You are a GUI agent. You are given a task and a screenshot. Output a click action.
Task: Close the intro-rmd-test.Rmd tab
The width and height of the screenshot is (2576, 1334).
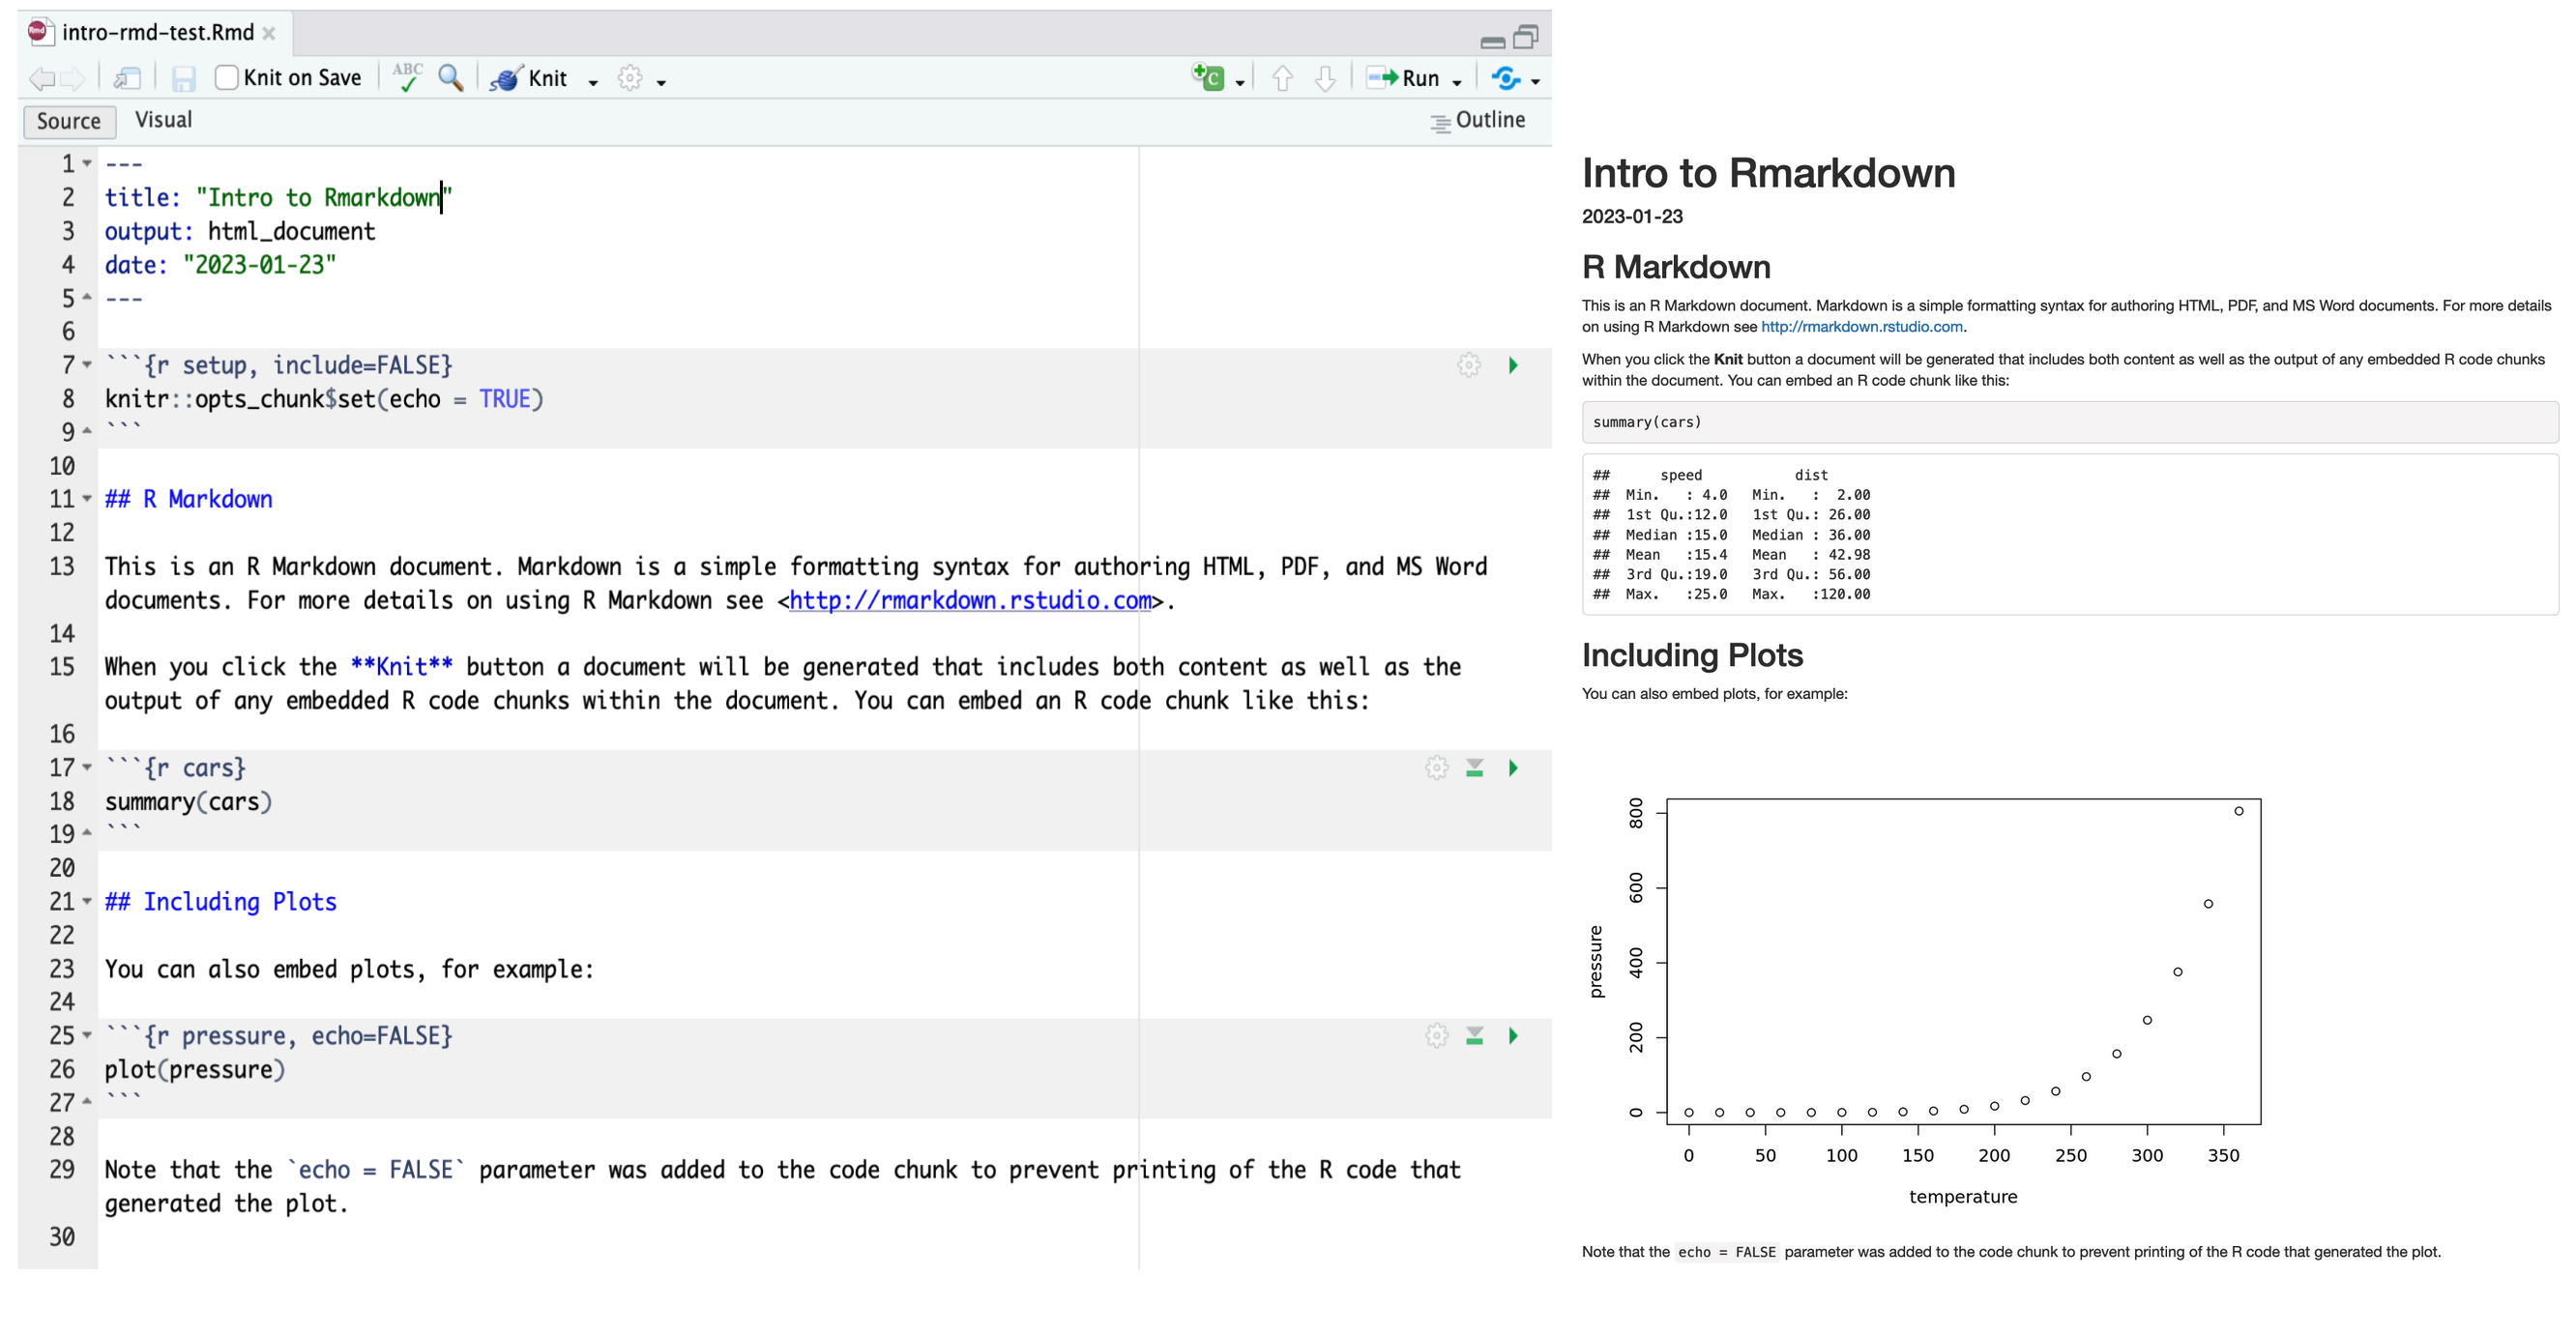269,33
